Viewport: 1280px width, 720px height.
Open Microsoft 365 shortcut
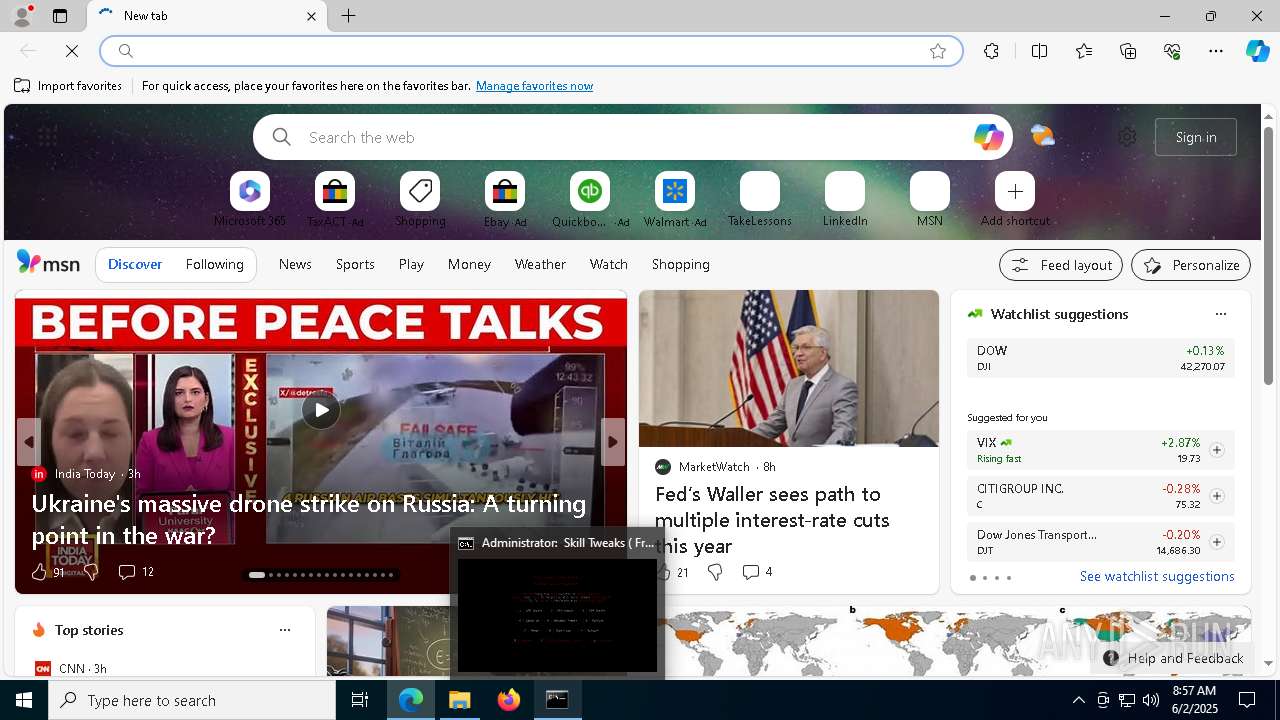pyautogui.click(x=250, y=200)
